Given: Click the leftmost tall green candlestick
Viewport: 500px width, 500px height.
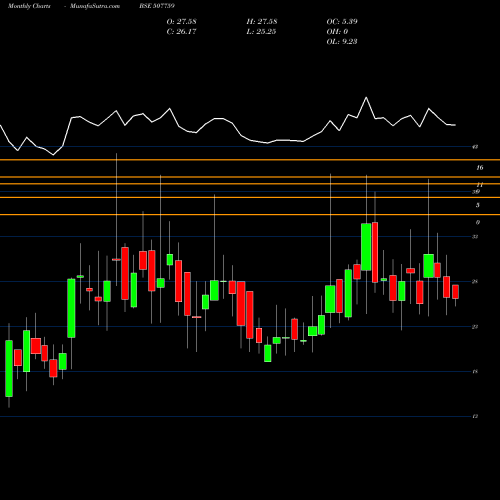Looking at the screenshot, I should pyautogui.click(x=9, y=368).
